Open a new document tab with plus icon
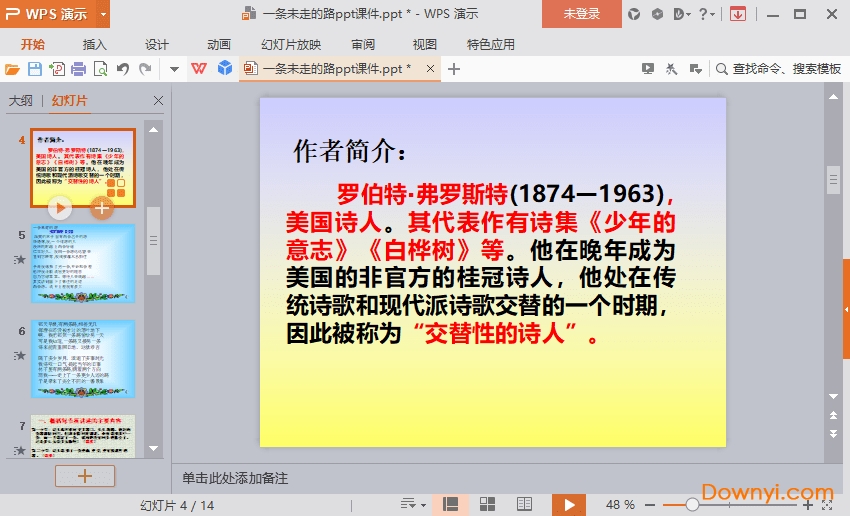The height and width of the screenshot is (516, 850). 454,69
